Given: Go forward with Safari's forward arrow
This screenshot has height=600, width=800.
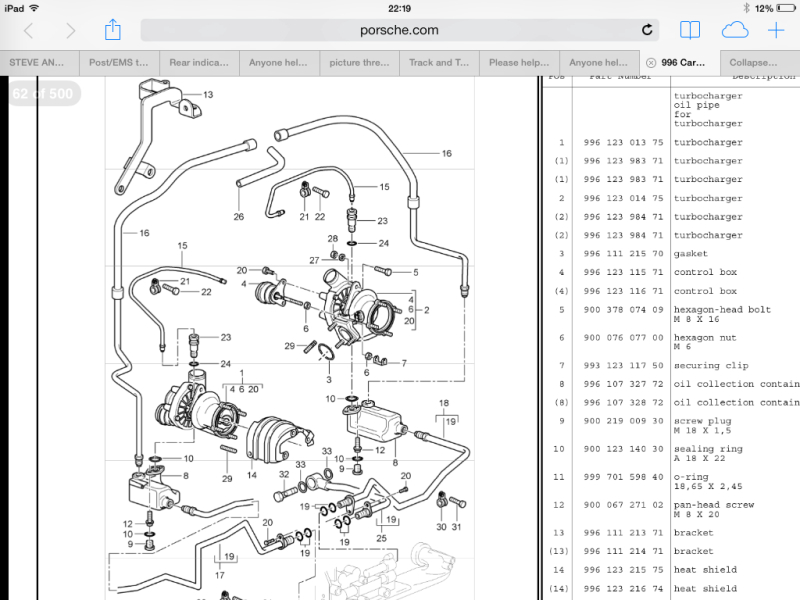Looking at the screenshot, I should pyautogui.click(x=71, y=31).
